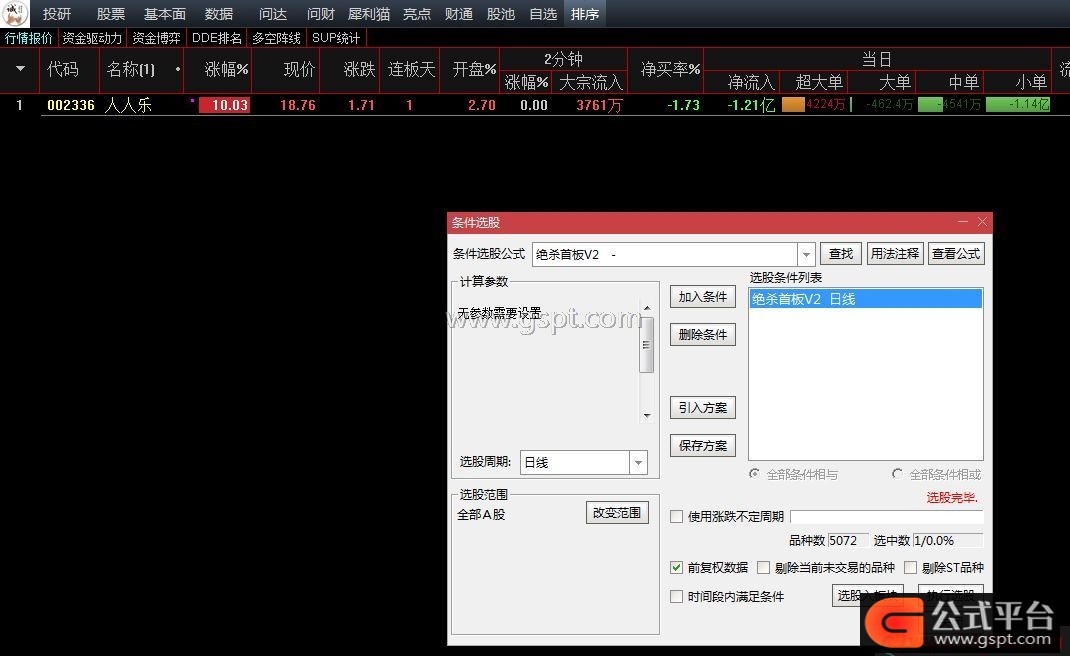1070x656 pixels.
Task: Click the 用法注释 button
Action: point(895,254)
